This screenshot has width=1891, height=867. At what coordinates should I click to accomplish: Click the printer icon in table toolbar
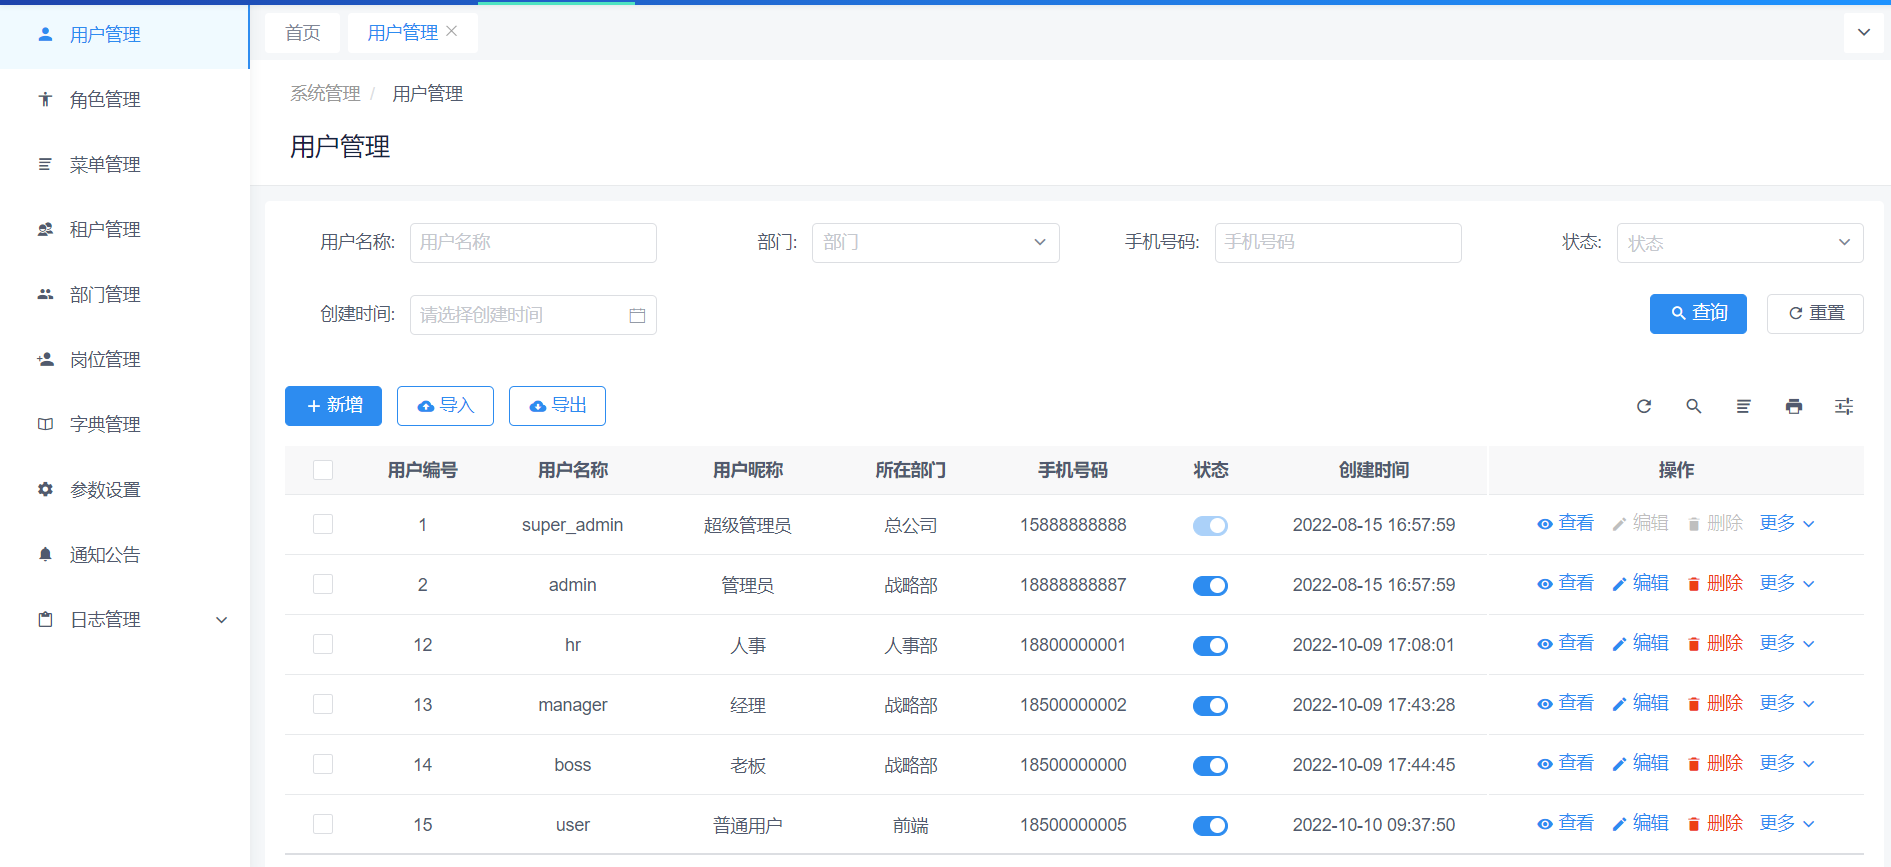[x=1794, y=406]
